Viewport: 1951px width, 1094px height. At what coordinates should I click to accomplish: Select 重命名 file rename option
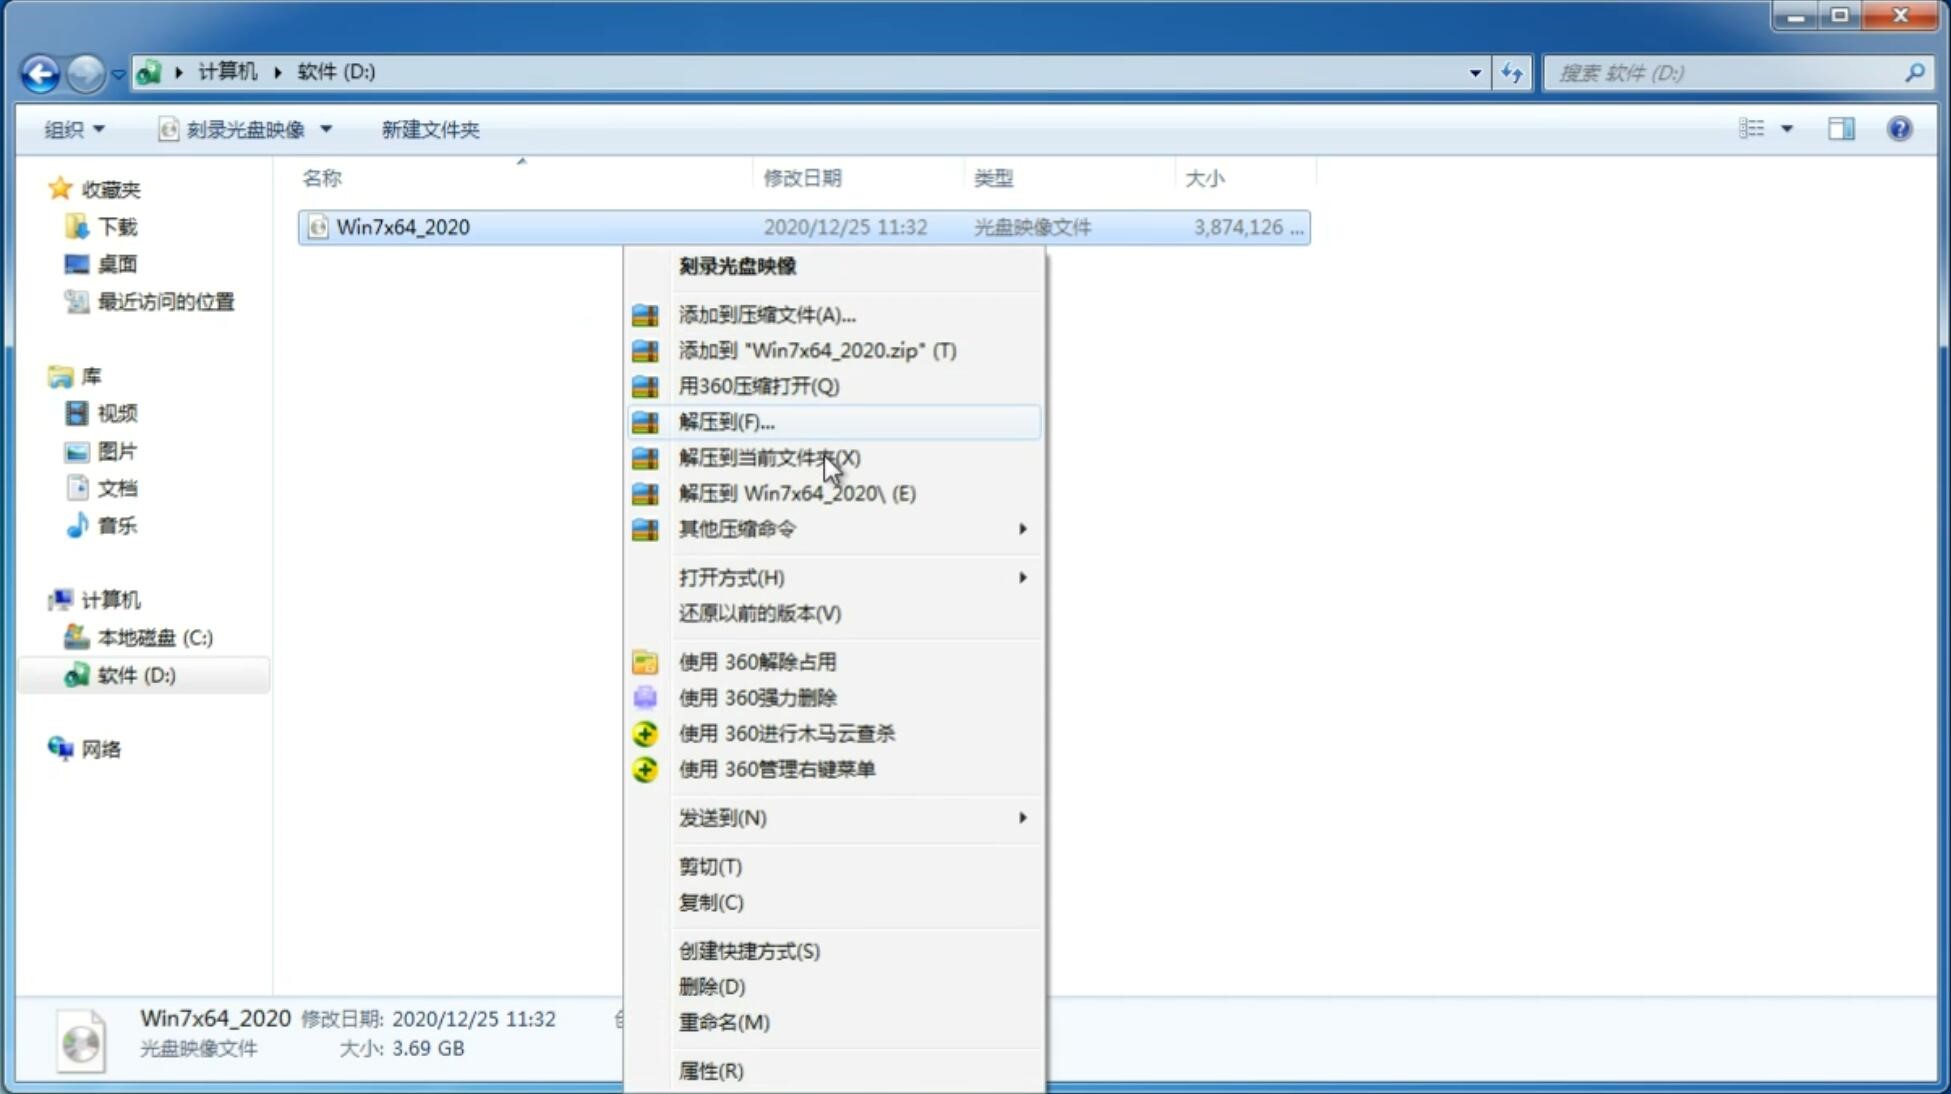pos(724,1022)
